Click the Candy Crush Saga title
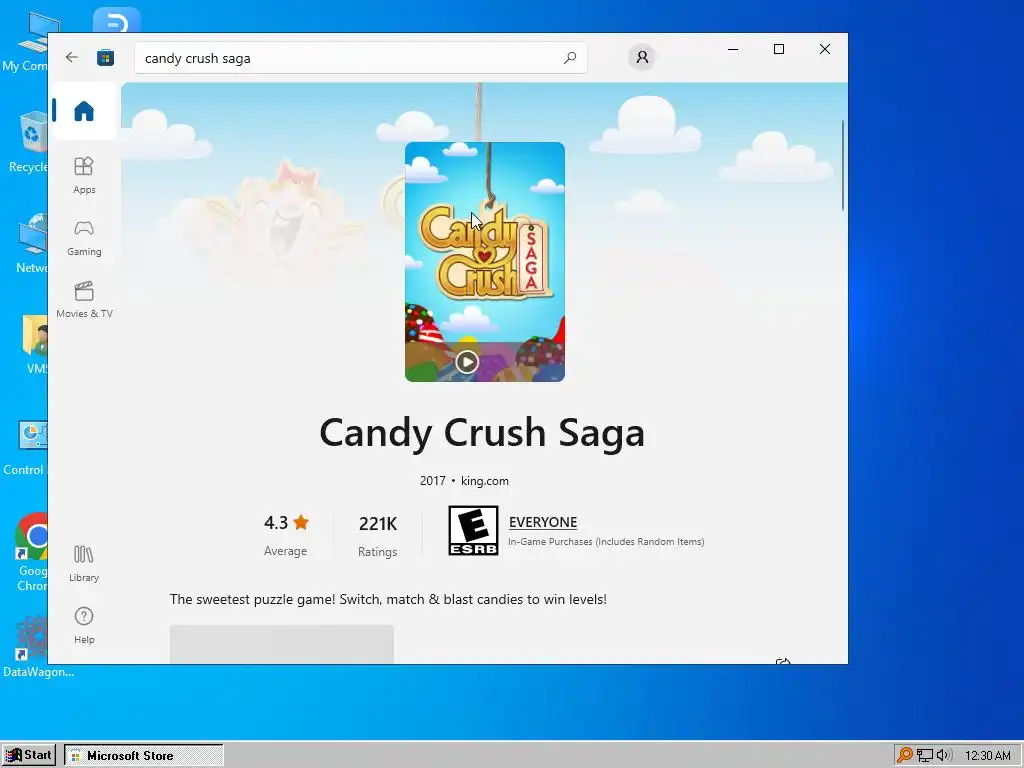Viewport: 1024px width, 768px height. point(482,433)
